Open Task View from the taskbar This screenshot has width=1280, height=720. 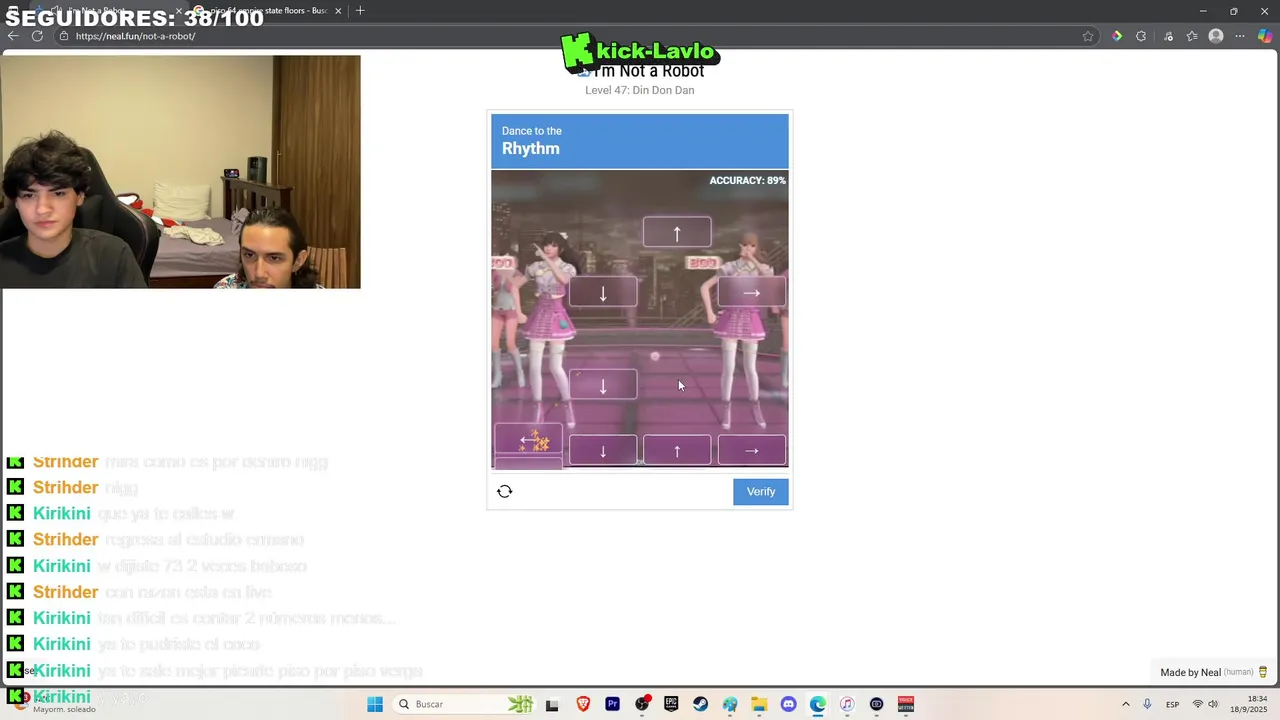tap(552, 704)
